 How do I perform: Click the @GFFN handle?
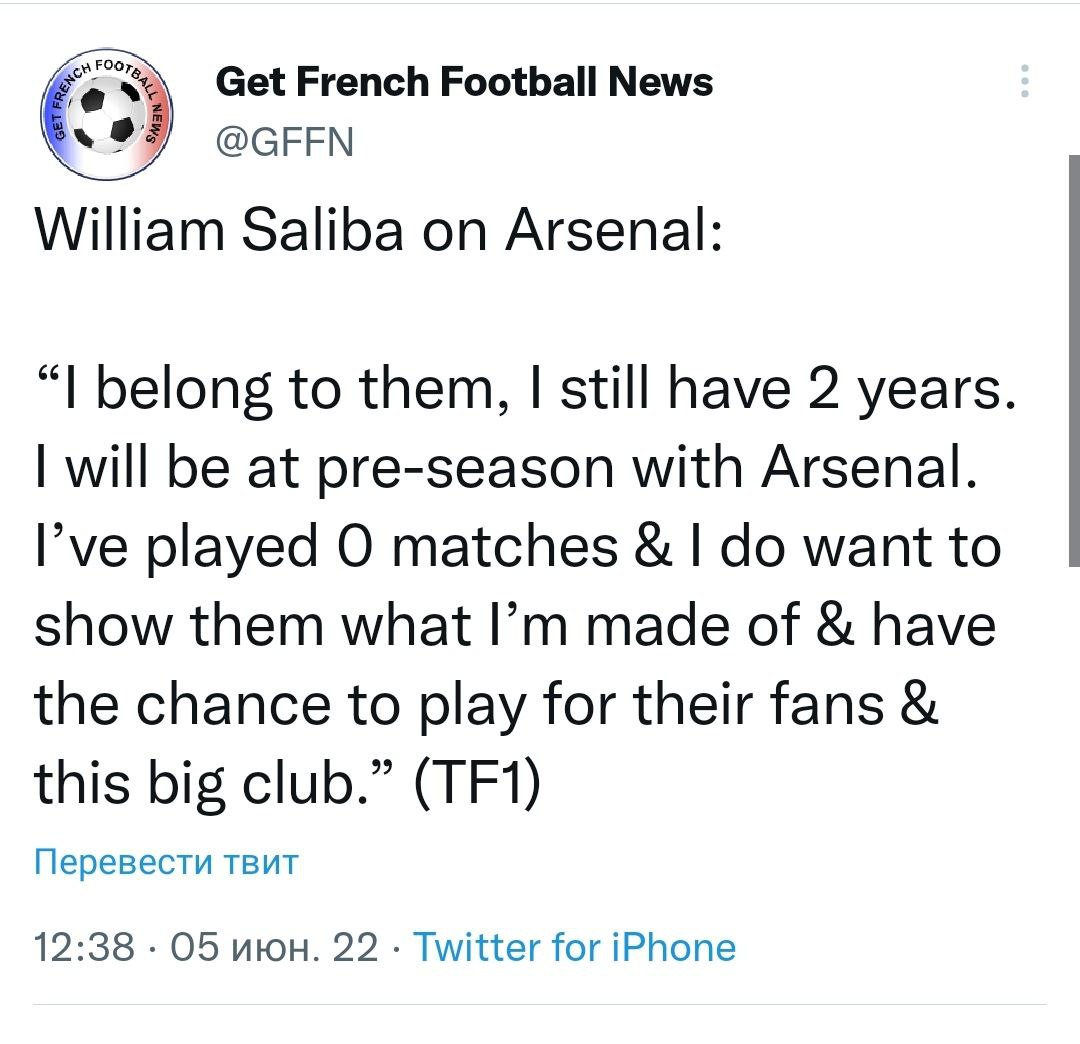285,144
